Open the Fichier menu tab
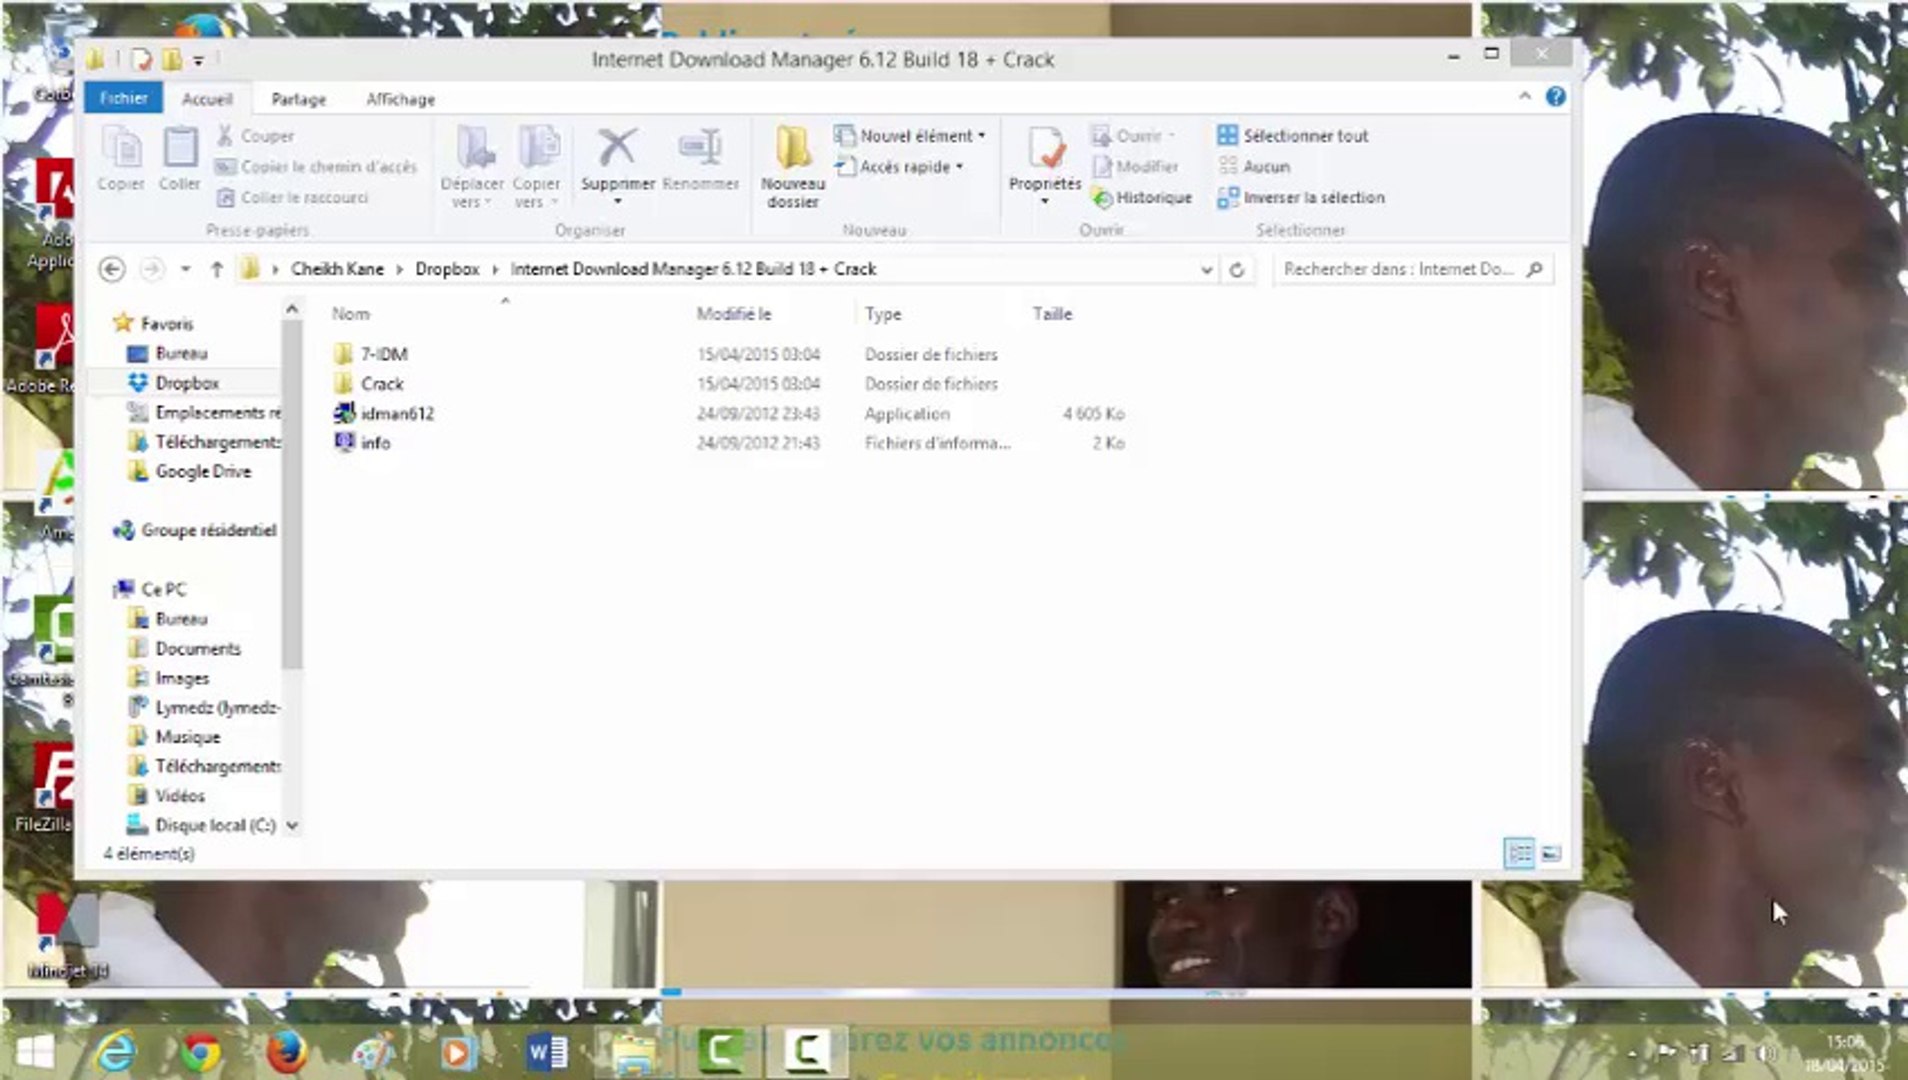The width and height of the screenshot is (1908, 1080). (x=123, y=98)
